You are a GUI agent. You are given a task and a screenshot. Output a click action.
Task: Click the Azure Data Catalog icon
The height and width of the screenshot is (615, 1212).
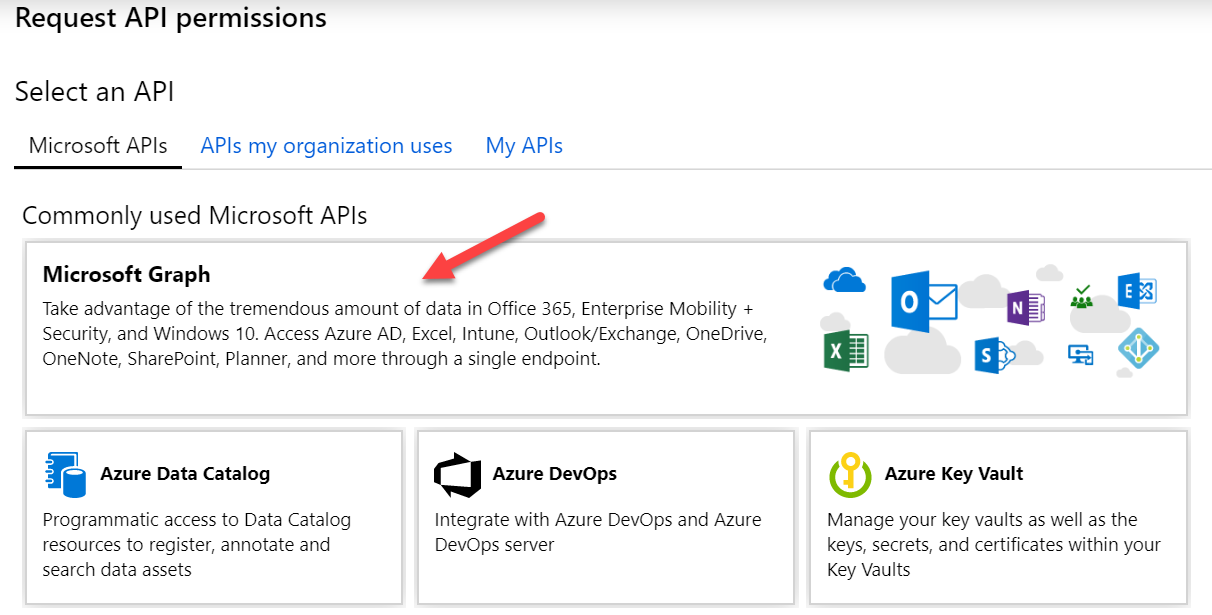pyautogui.click(x=66, y=474)
